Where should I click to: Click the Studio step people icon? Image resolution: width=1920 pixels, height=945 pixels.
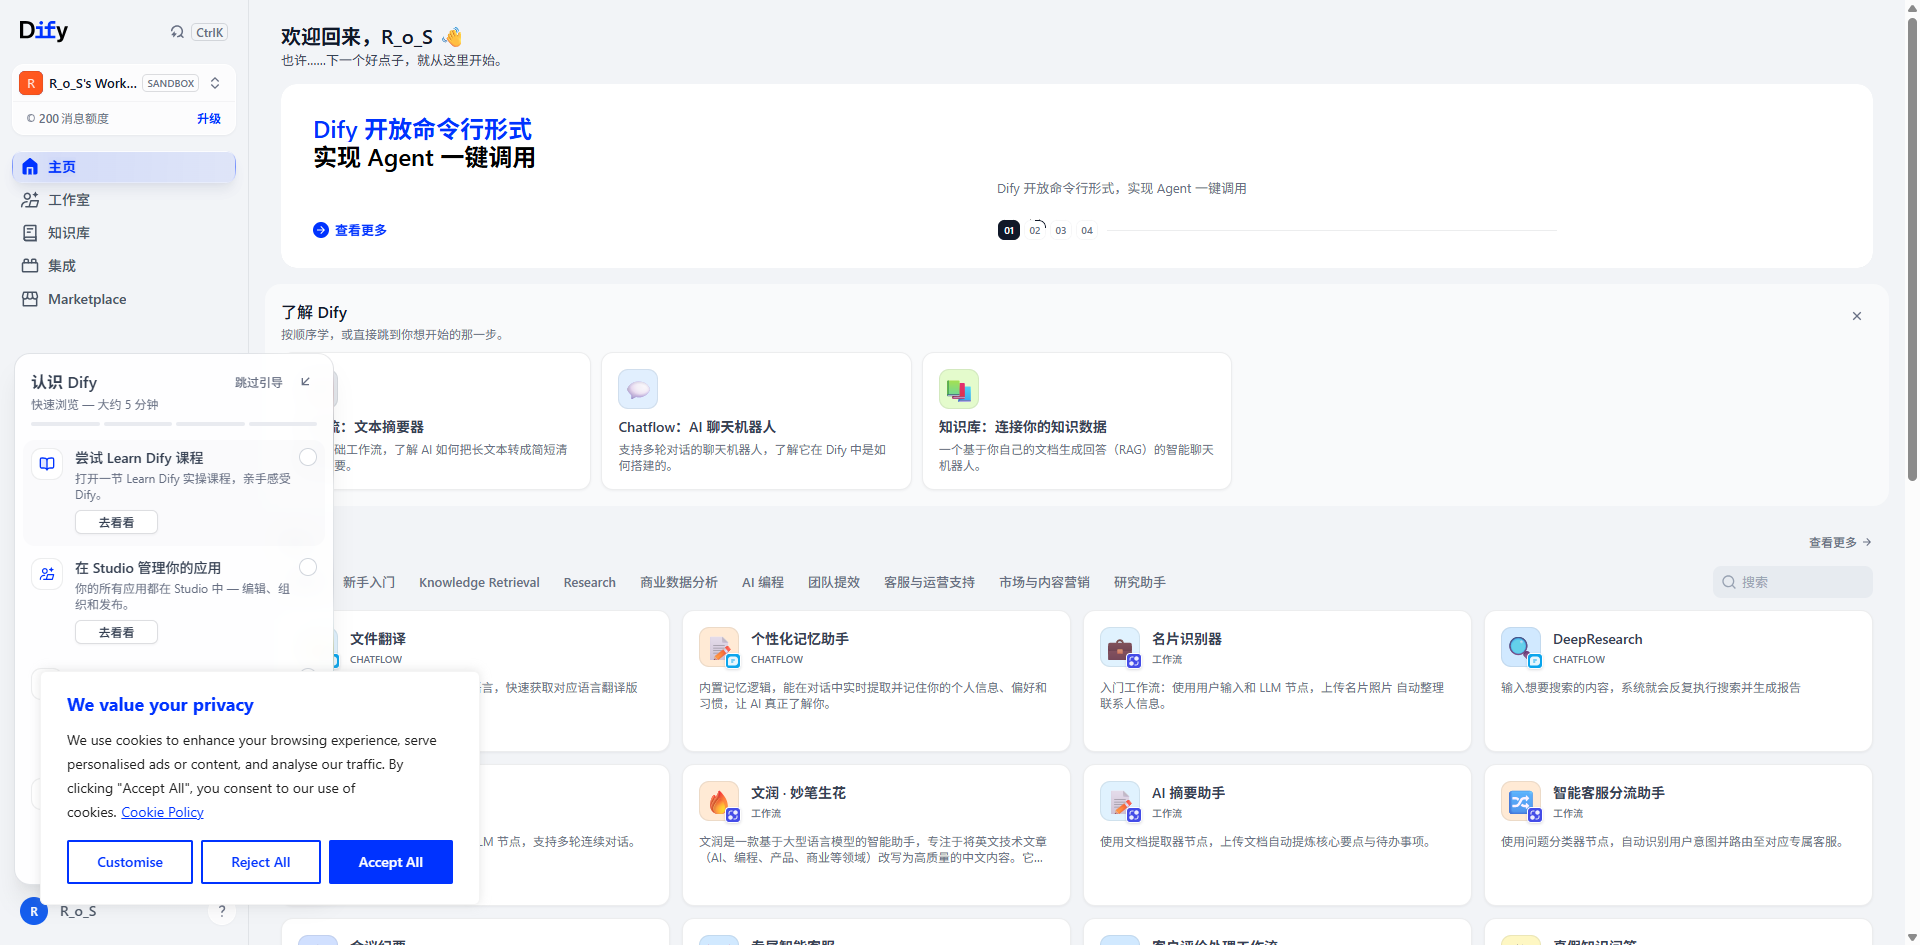point(47,574)
